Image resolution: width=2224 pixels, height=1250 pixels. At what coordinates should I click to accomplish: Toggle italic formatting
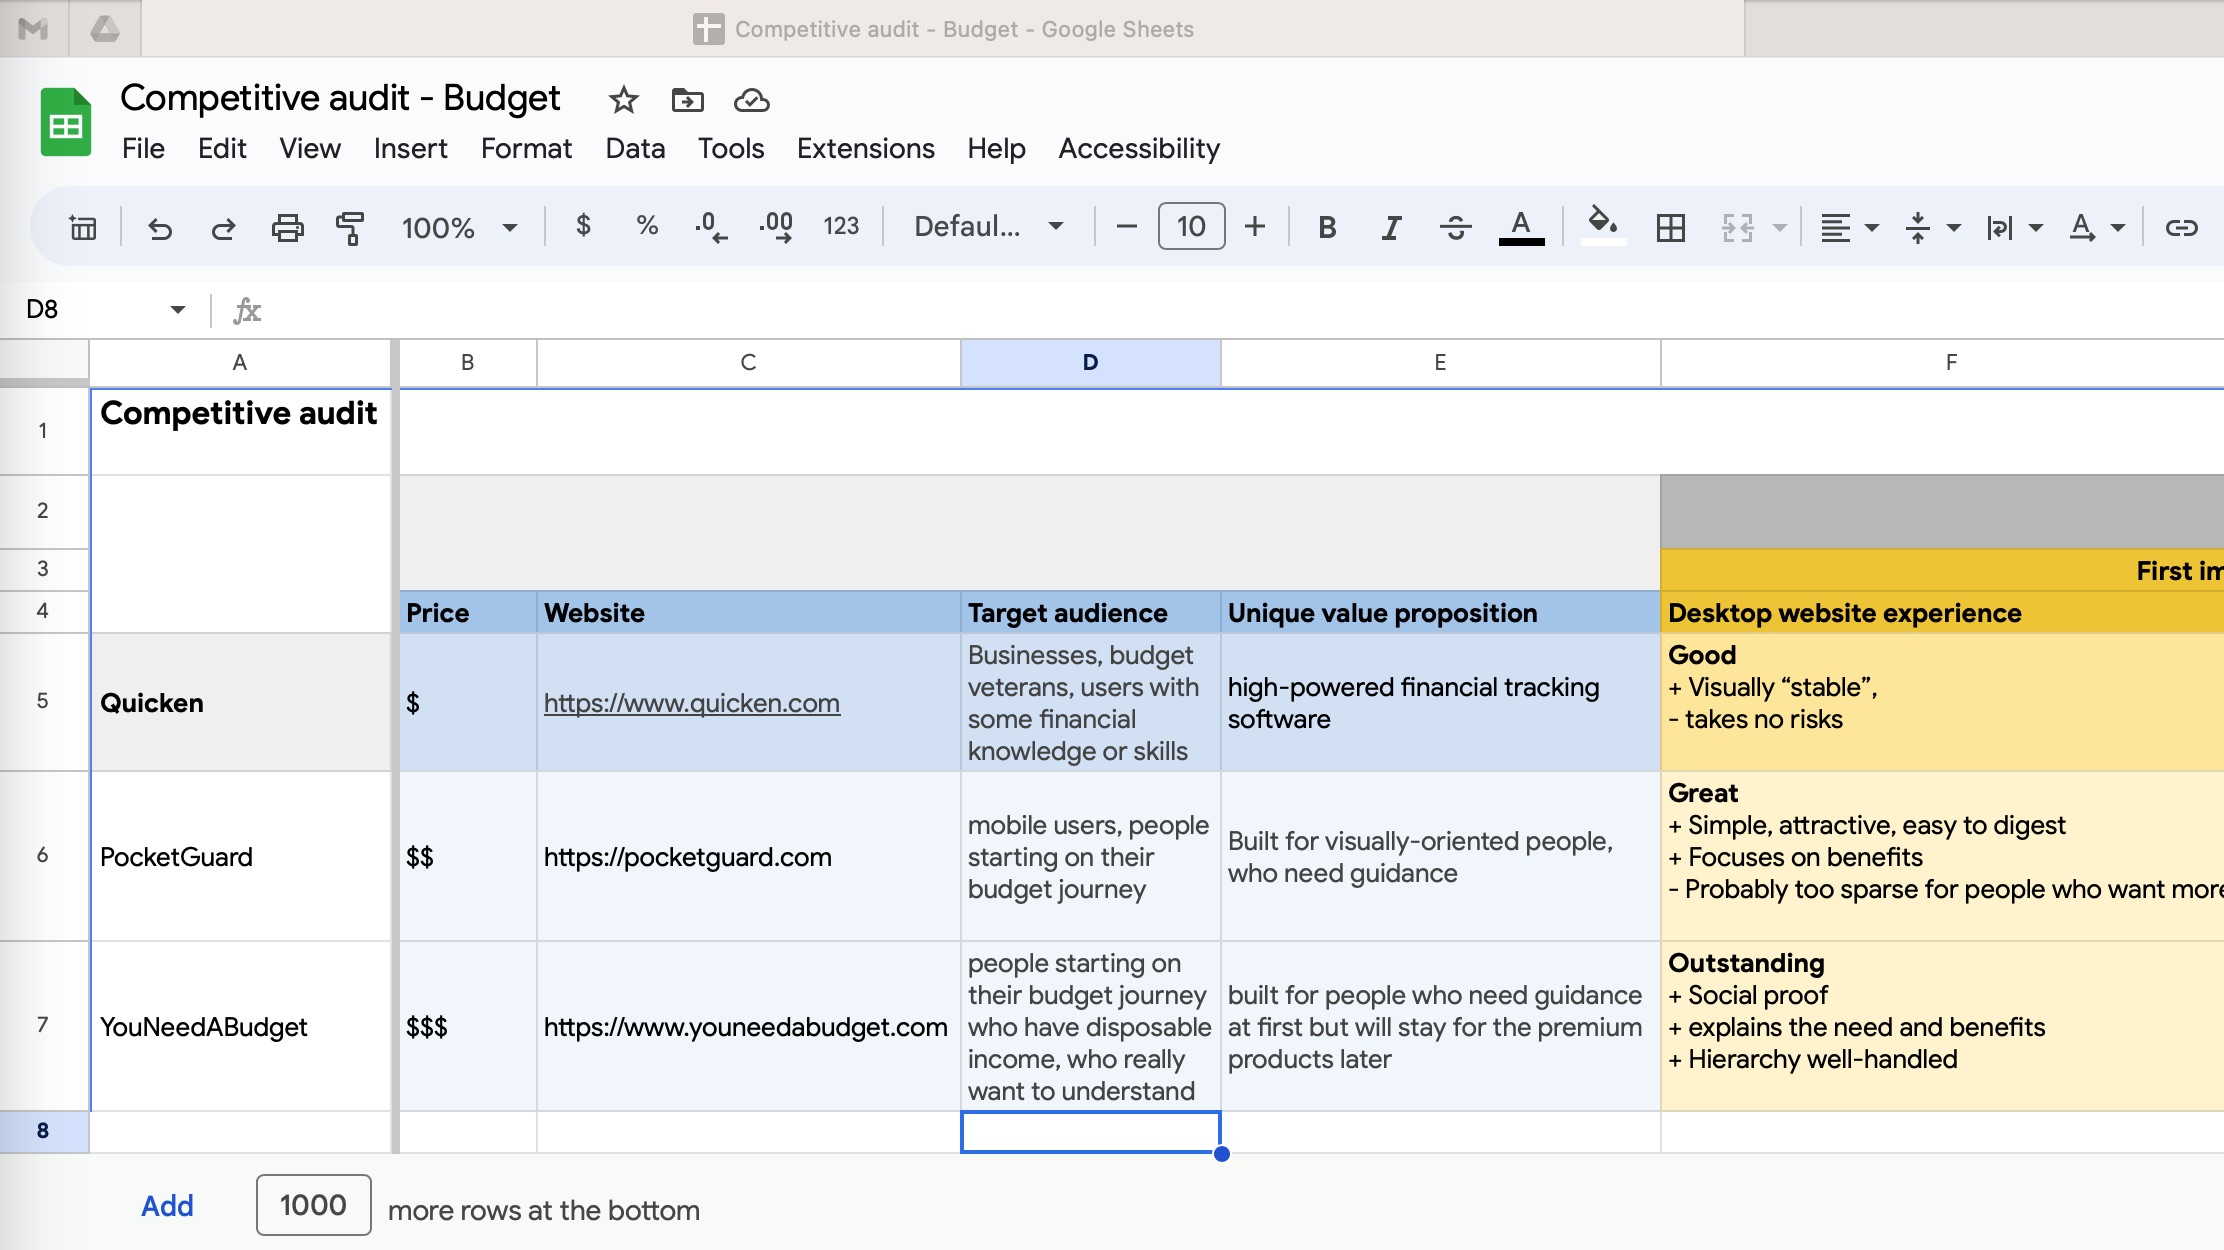pyautogui.click(x=1391, y=228)
